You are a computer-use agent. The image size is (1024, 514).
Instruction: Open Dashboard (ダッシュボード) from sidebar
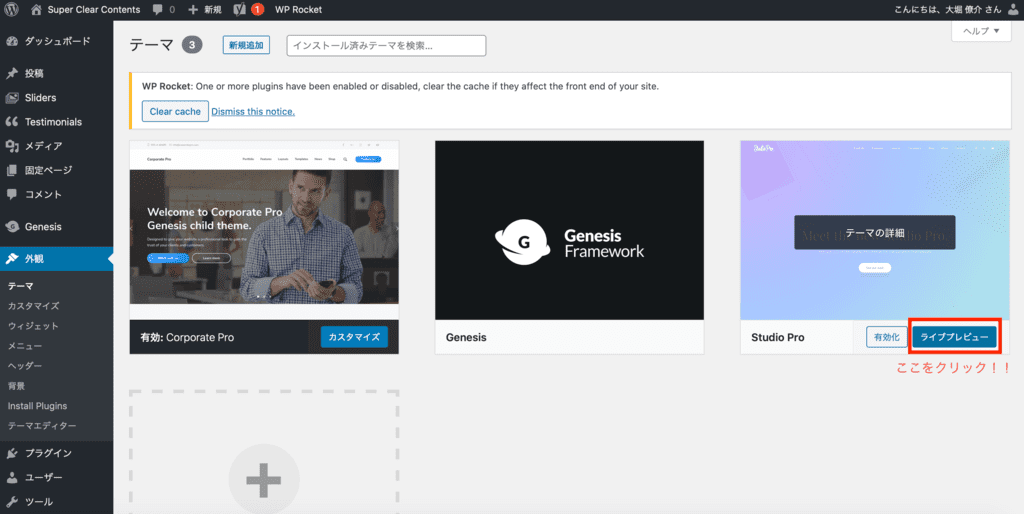coord(56,42)
